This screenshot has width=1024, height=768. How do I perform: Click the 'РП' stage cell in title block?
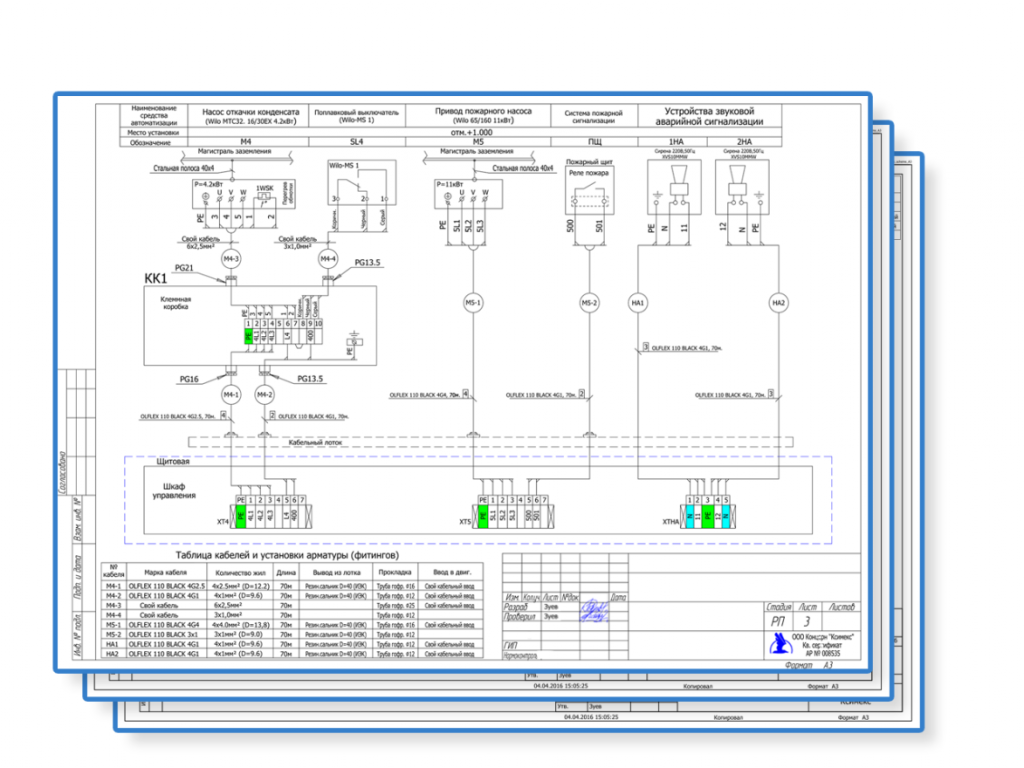coord(778,621)
